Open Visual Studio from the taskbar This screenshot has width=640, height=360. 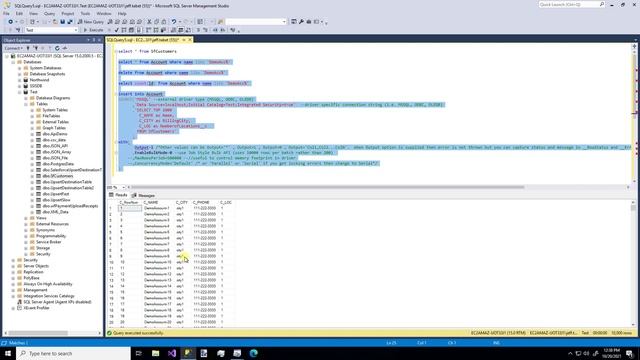(172, 353)
